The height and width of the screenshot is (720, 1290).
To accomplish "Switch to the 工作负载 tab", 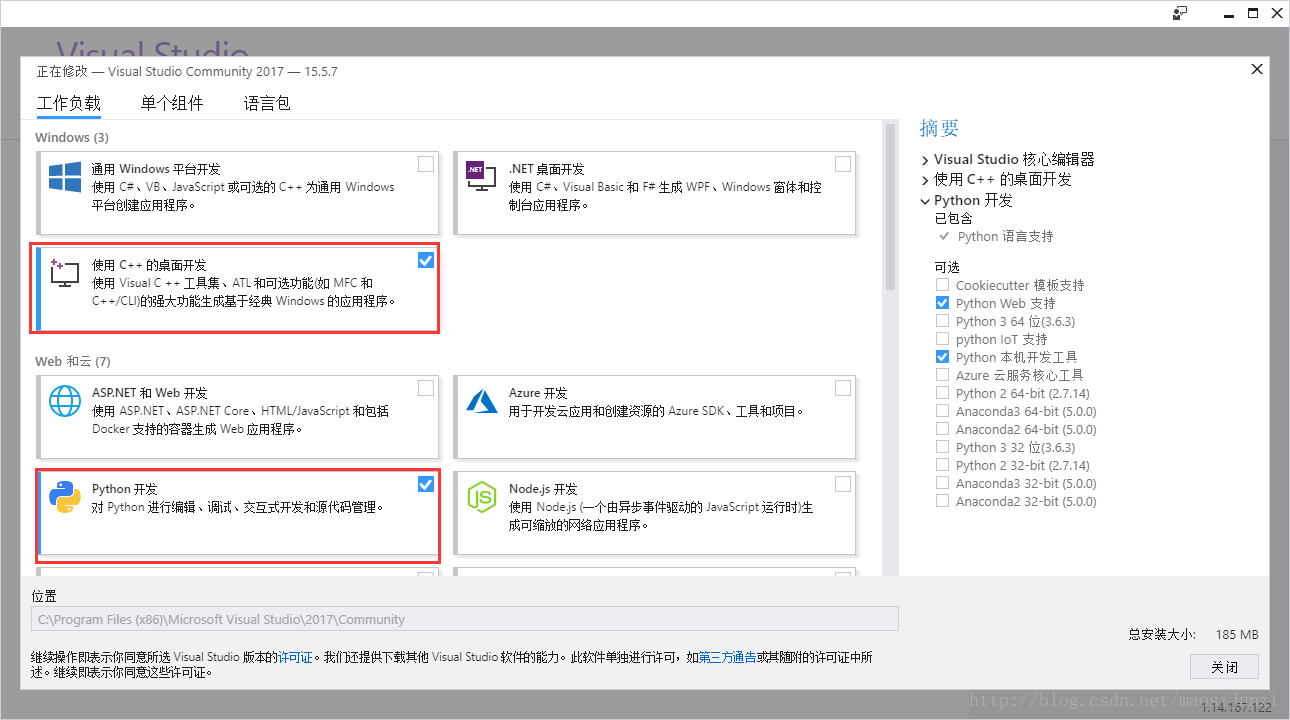I will pos(69,103).
